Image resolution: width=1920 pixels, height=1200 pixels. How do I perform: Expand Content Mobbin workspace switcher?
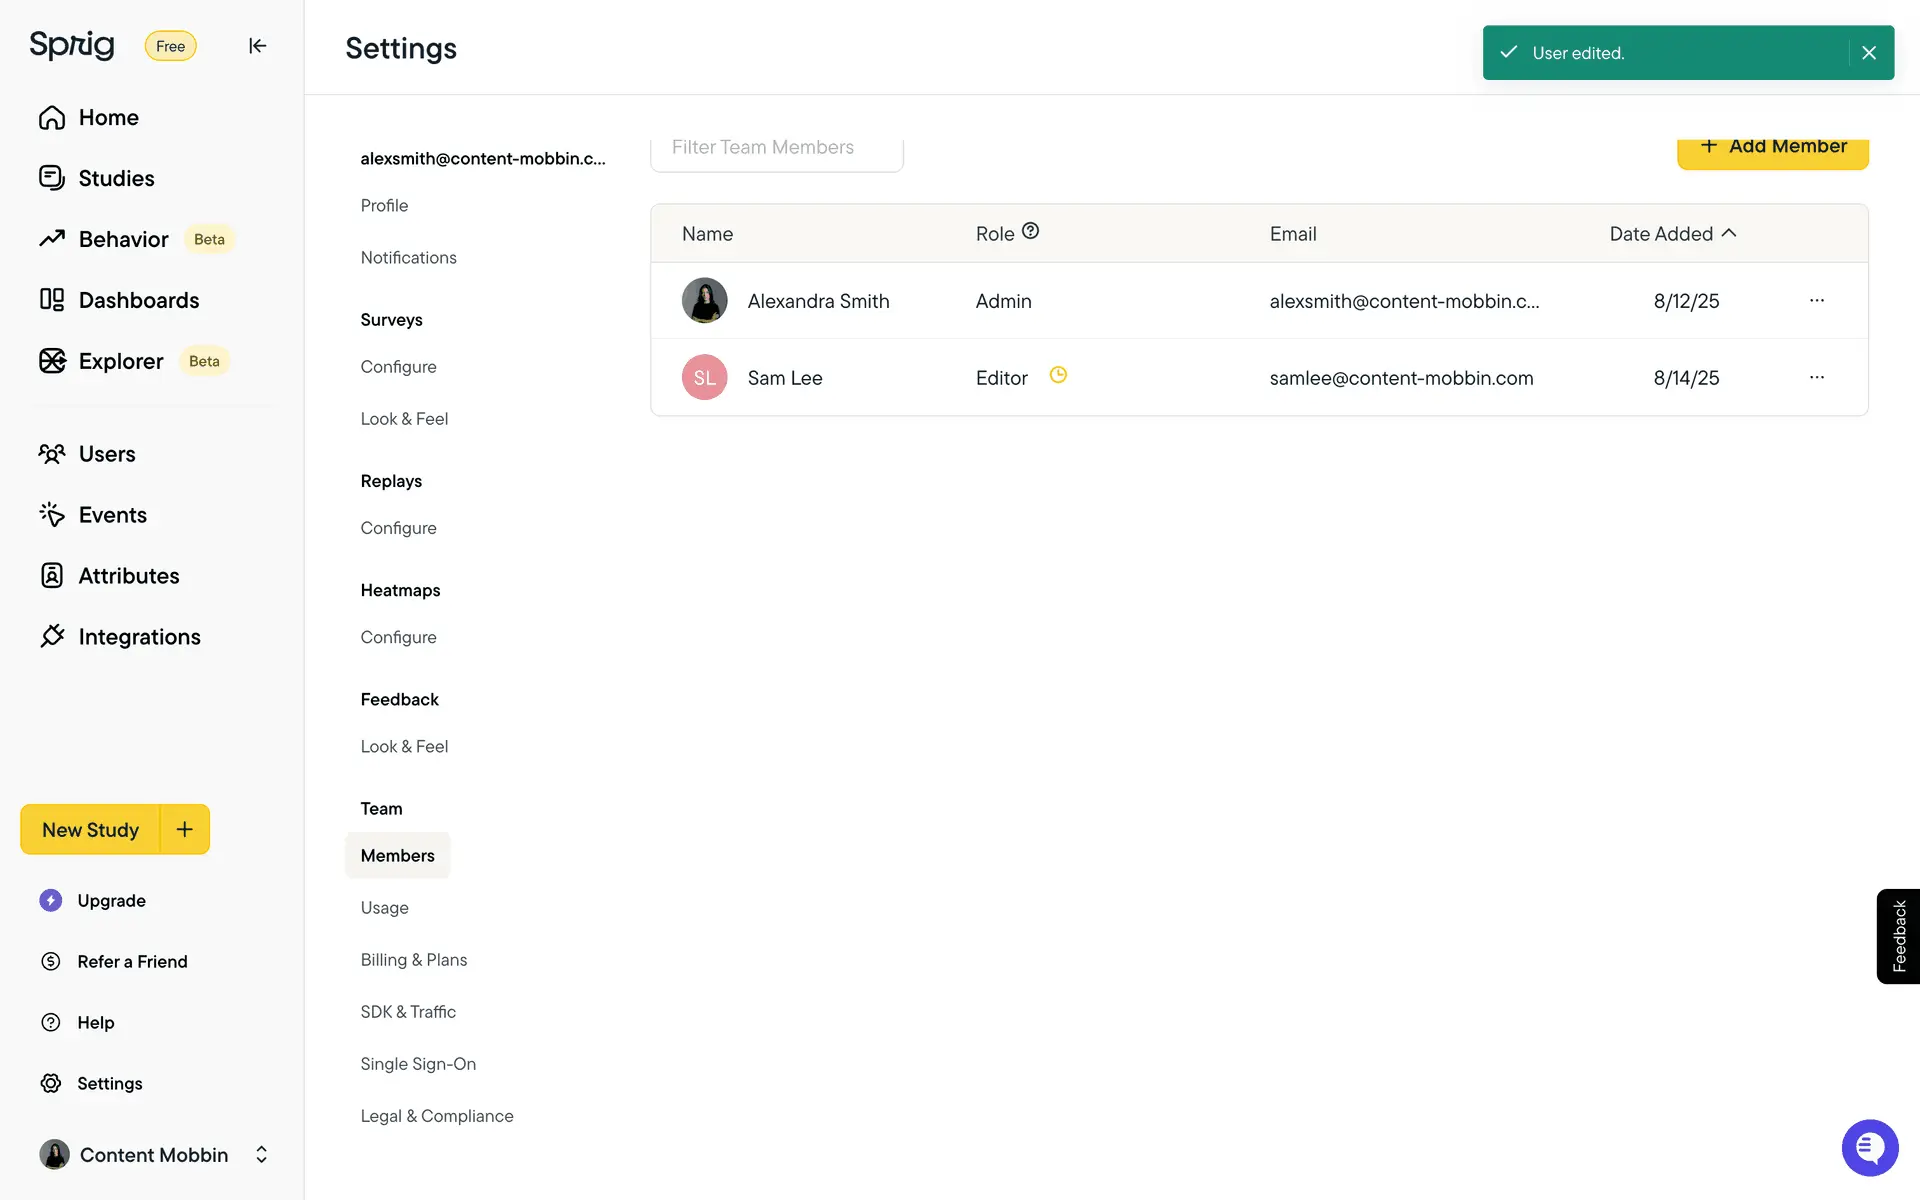[x=261, y=1154]
